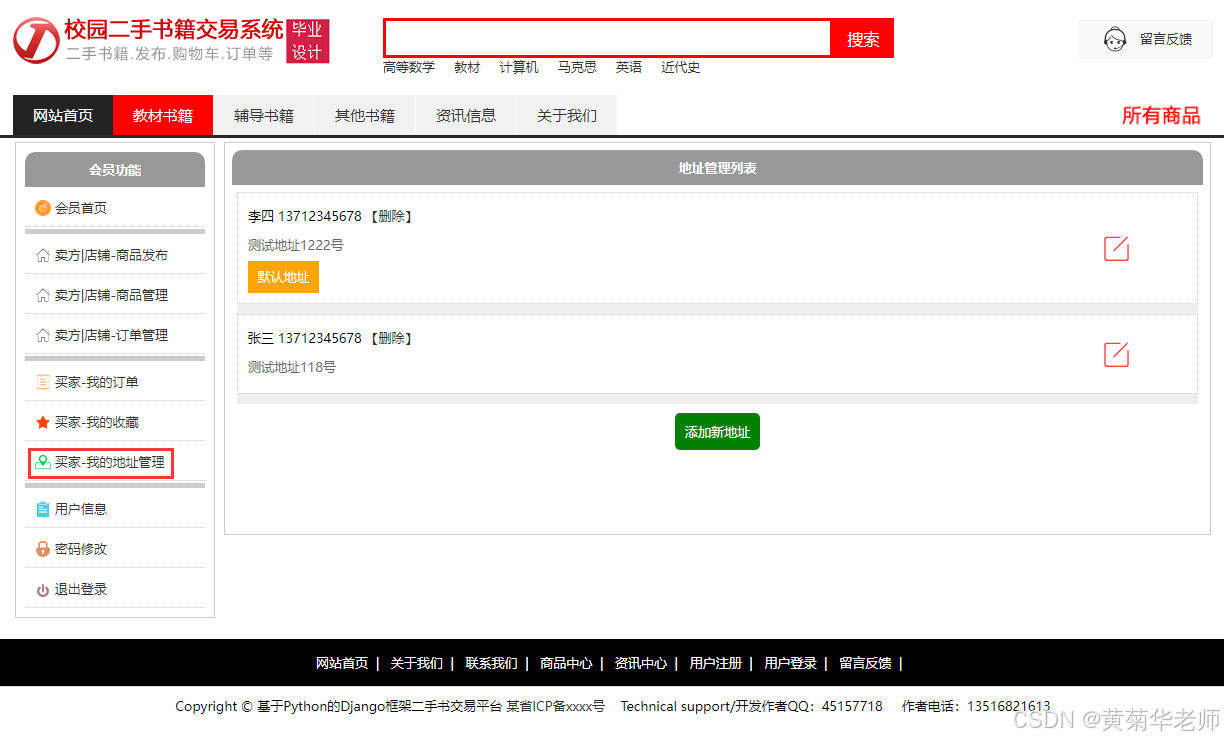
Task: Select 计算机 search keyword
Action: 519,67
